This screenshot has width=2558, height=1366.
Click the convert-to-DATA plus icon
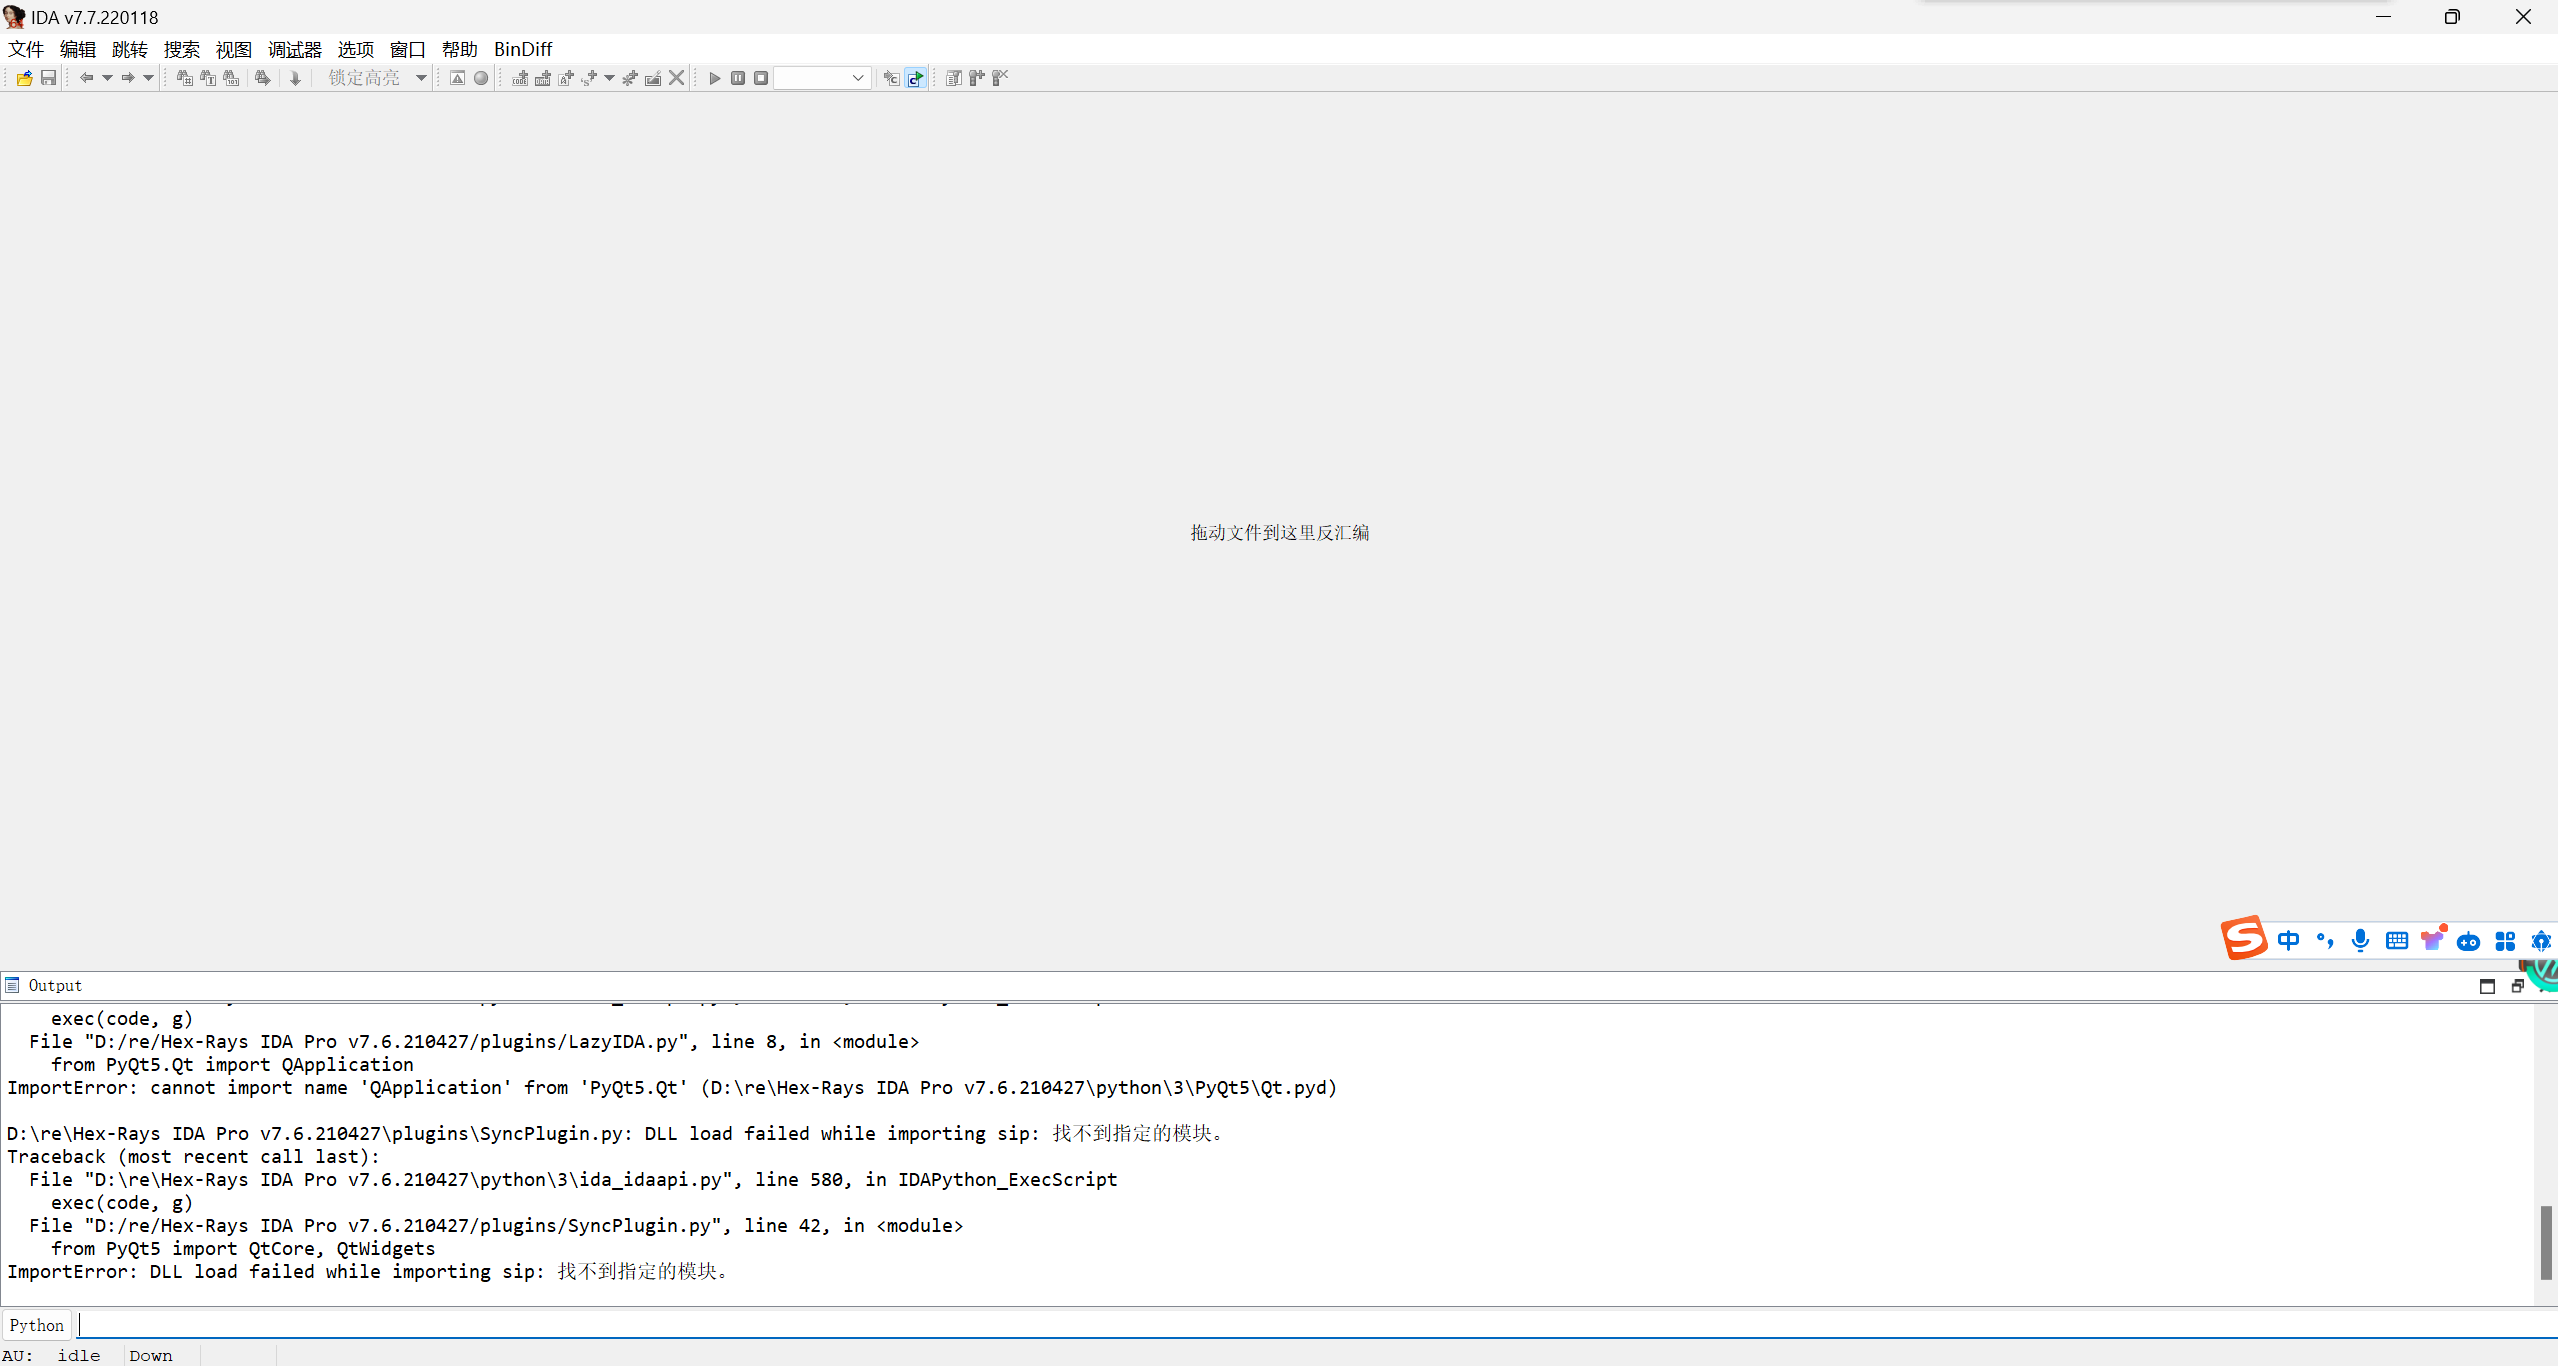pyautogui.click(x=543, y=78)
